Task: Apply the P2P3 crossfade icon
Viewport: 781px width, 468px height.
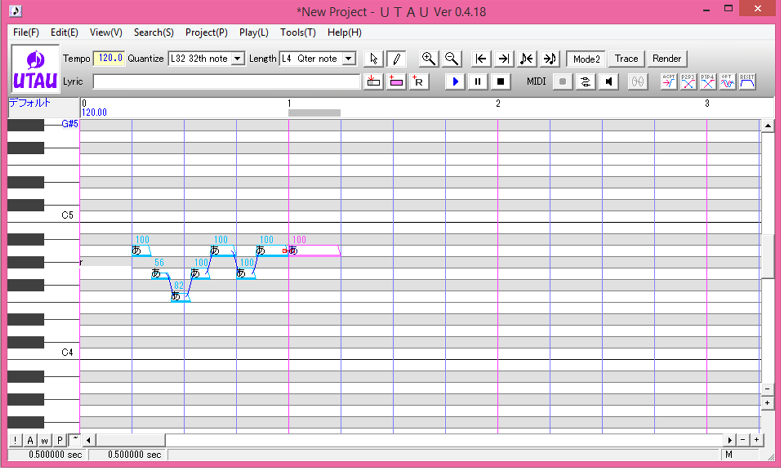Action: (x=688, y=82)
